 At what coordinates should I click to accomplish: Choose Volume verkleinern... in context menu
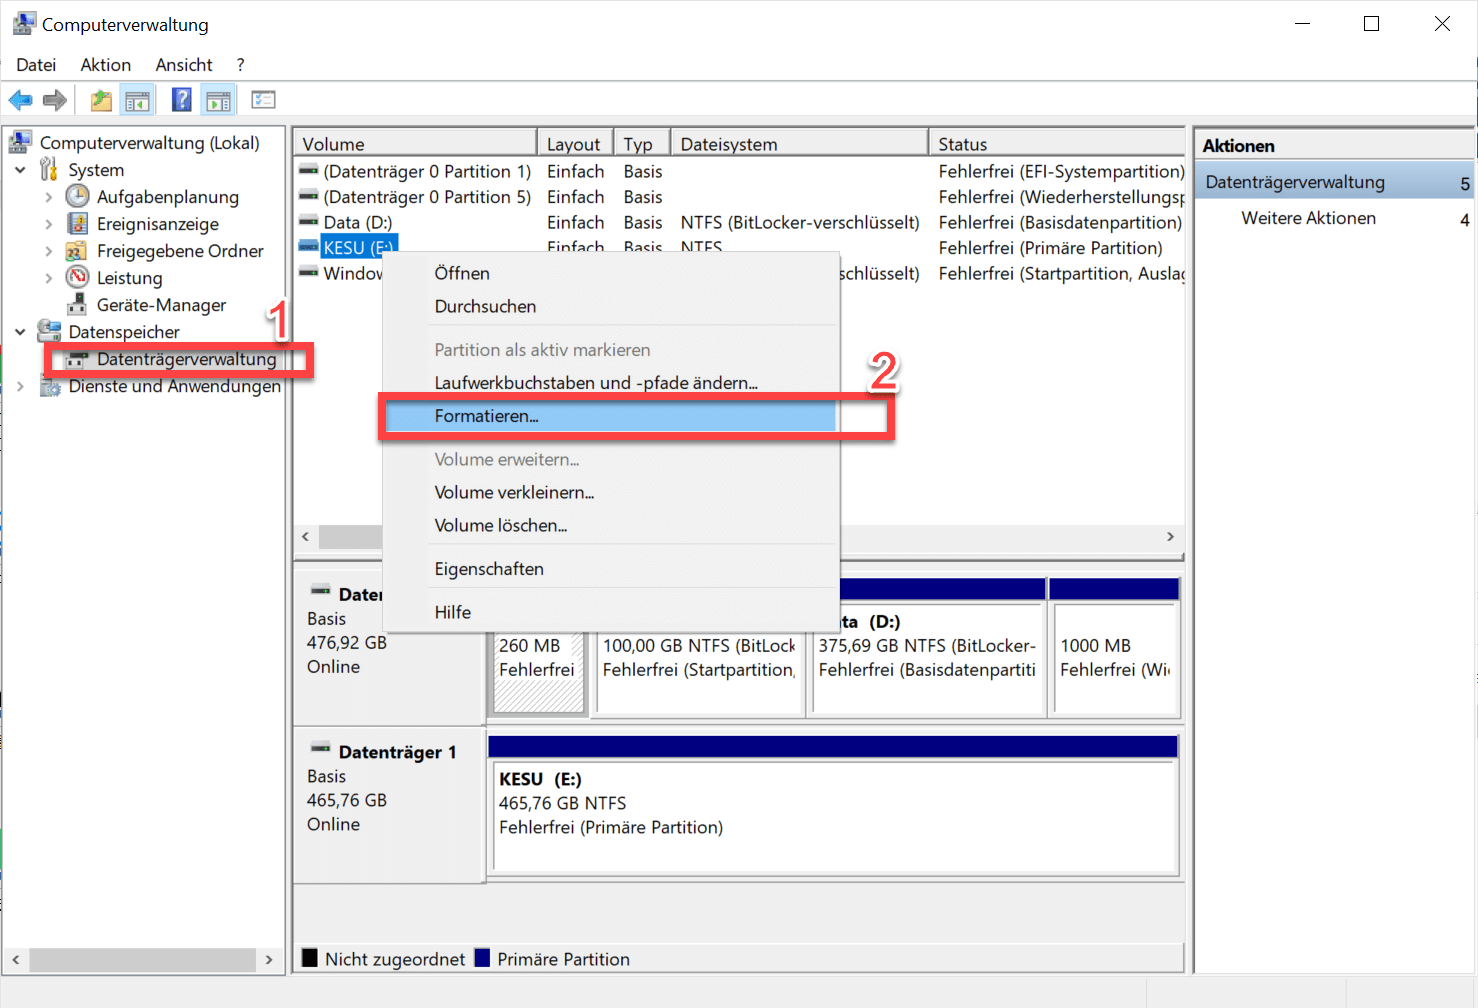[x=610, y=492]
